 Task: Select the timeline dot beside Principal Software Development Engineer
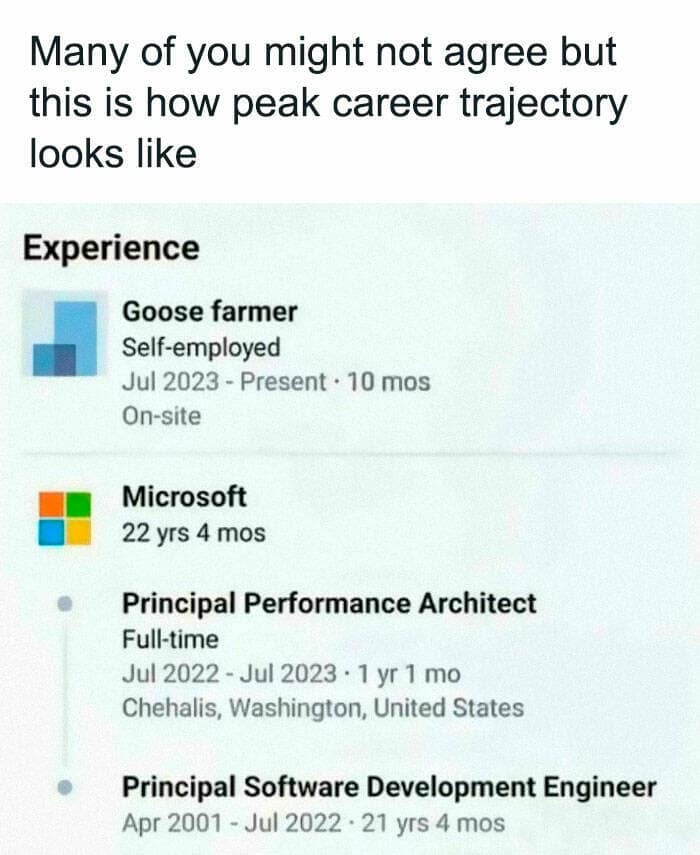click(65, 789)
